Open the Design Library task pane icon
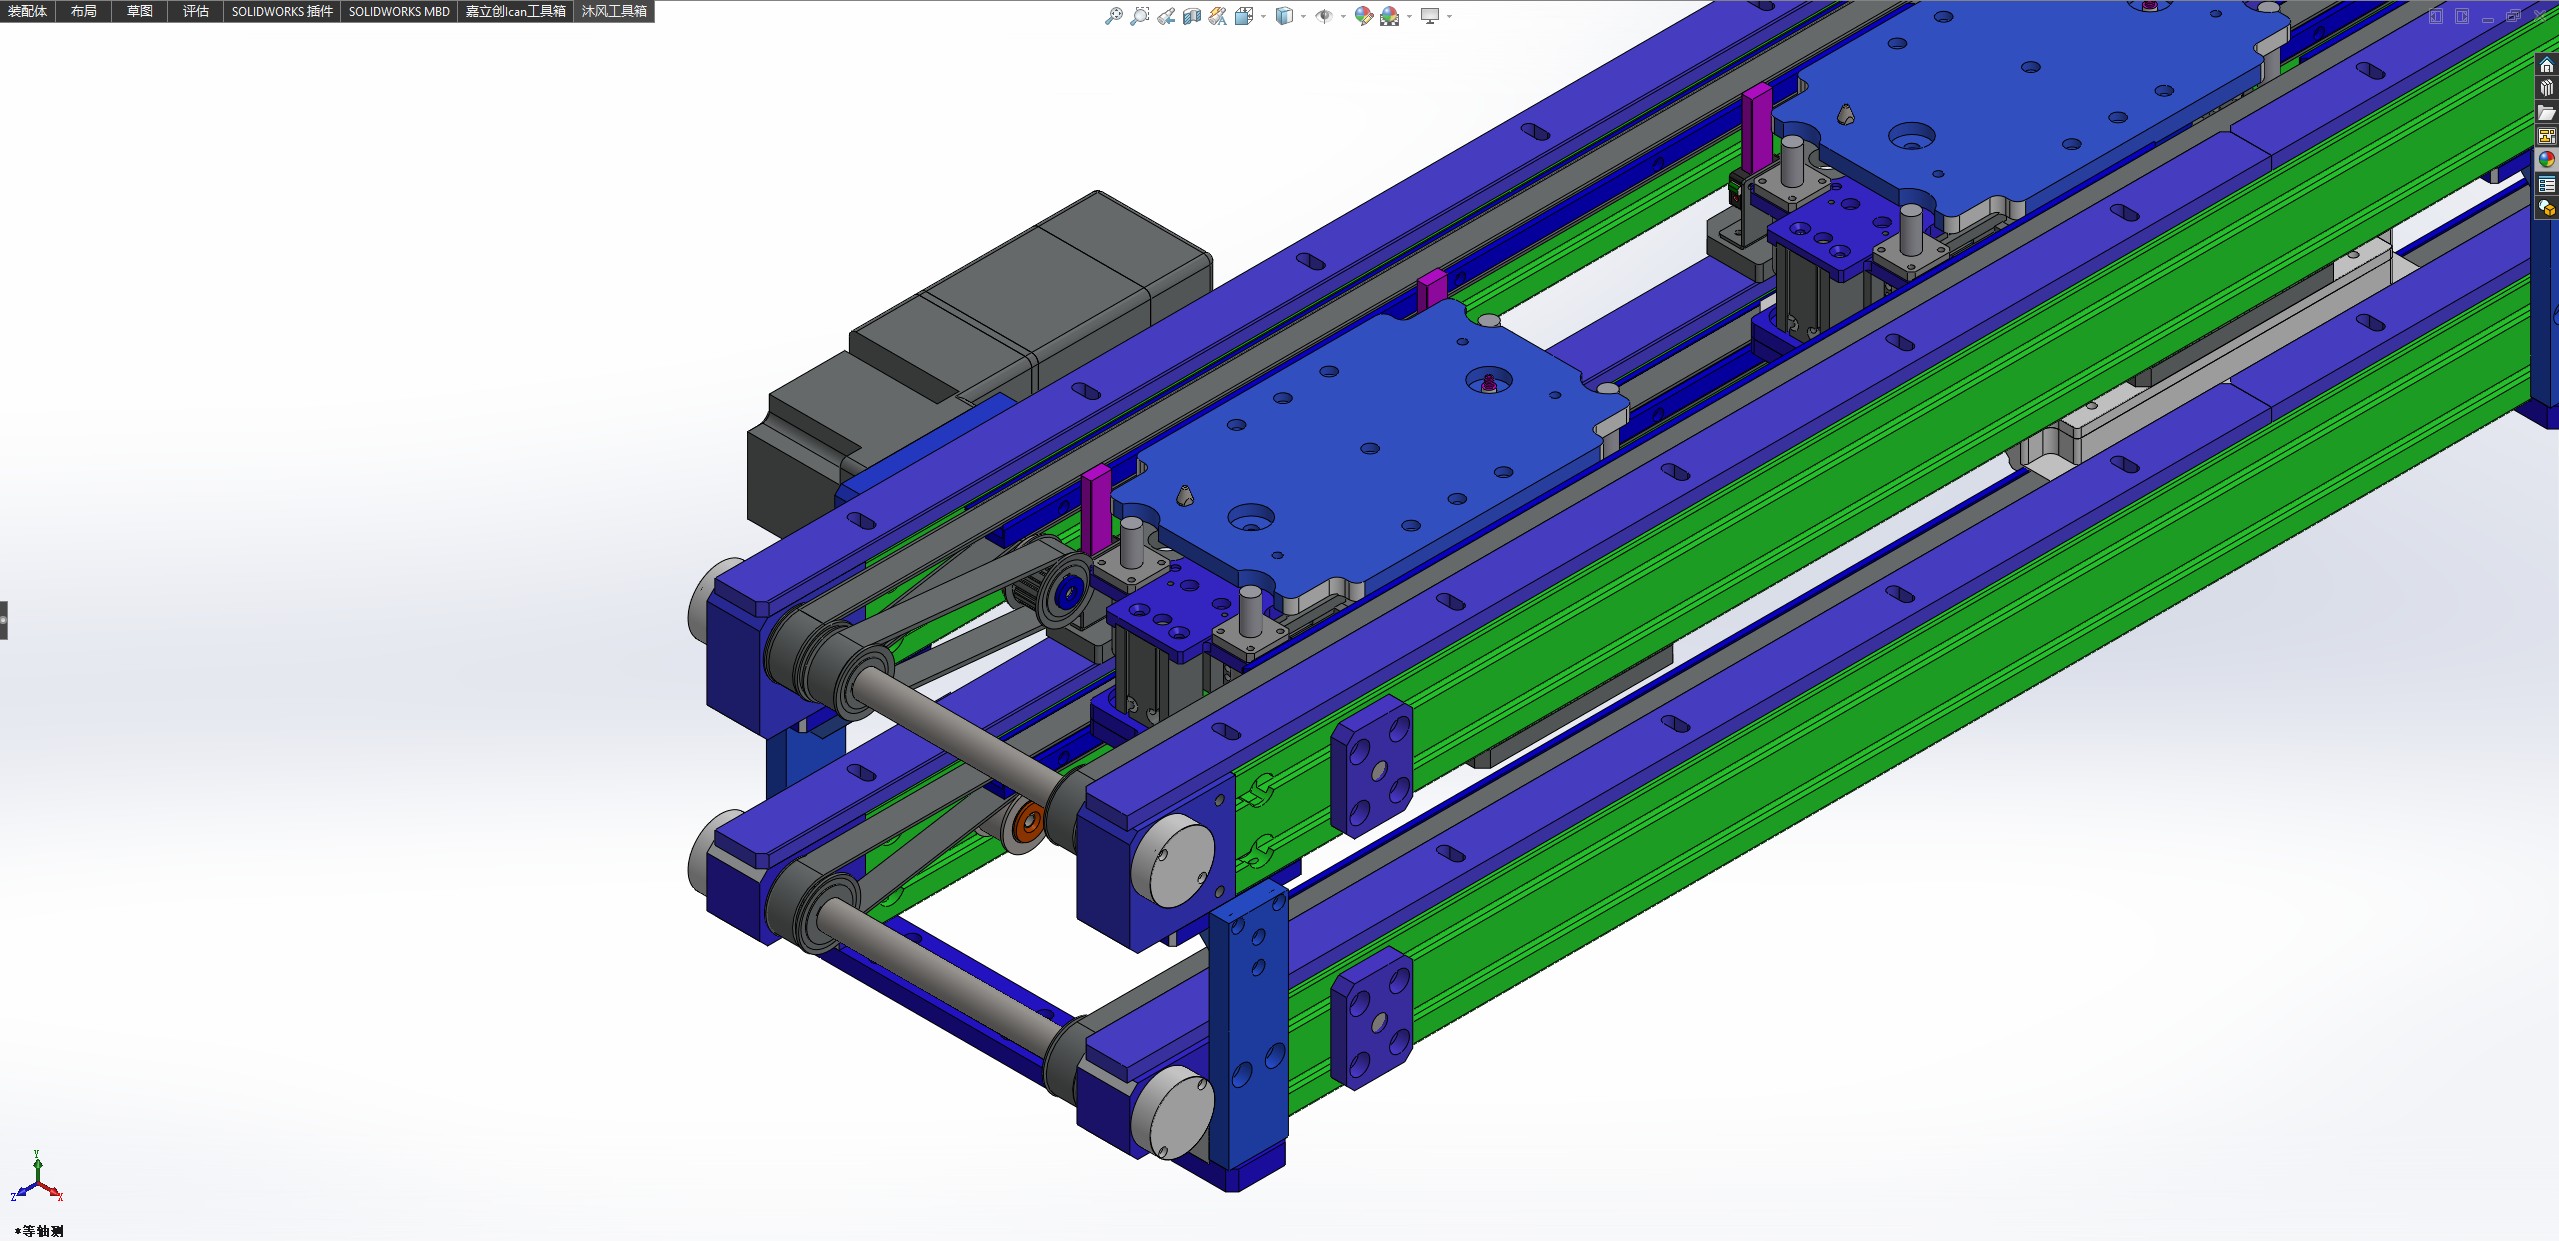Viewport: 2559px width, 1241px height. click(x=2546, y=88)
